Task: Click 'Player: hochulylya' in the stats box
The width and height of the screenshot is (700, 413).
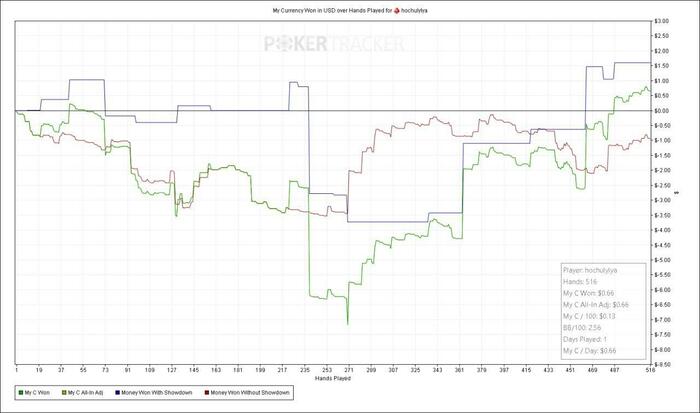Action: (x=590, y=271)
